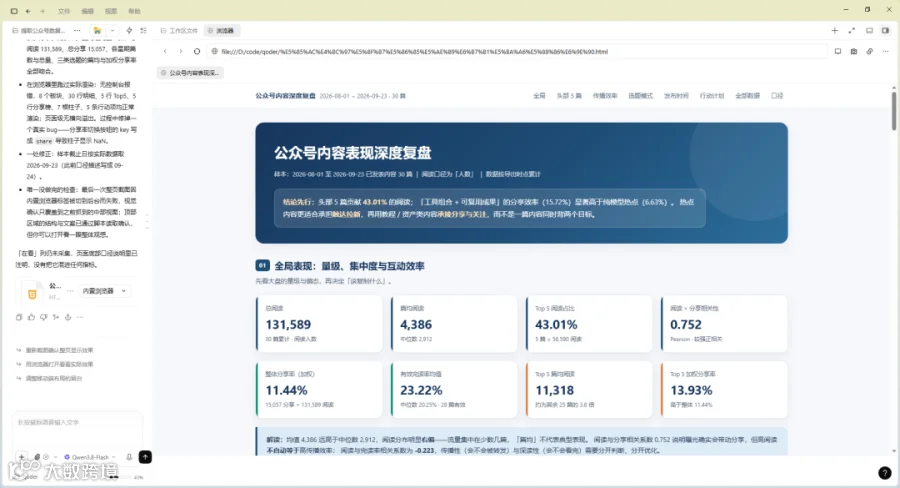
Task: Open the 文件 menu
Action: 64,11
